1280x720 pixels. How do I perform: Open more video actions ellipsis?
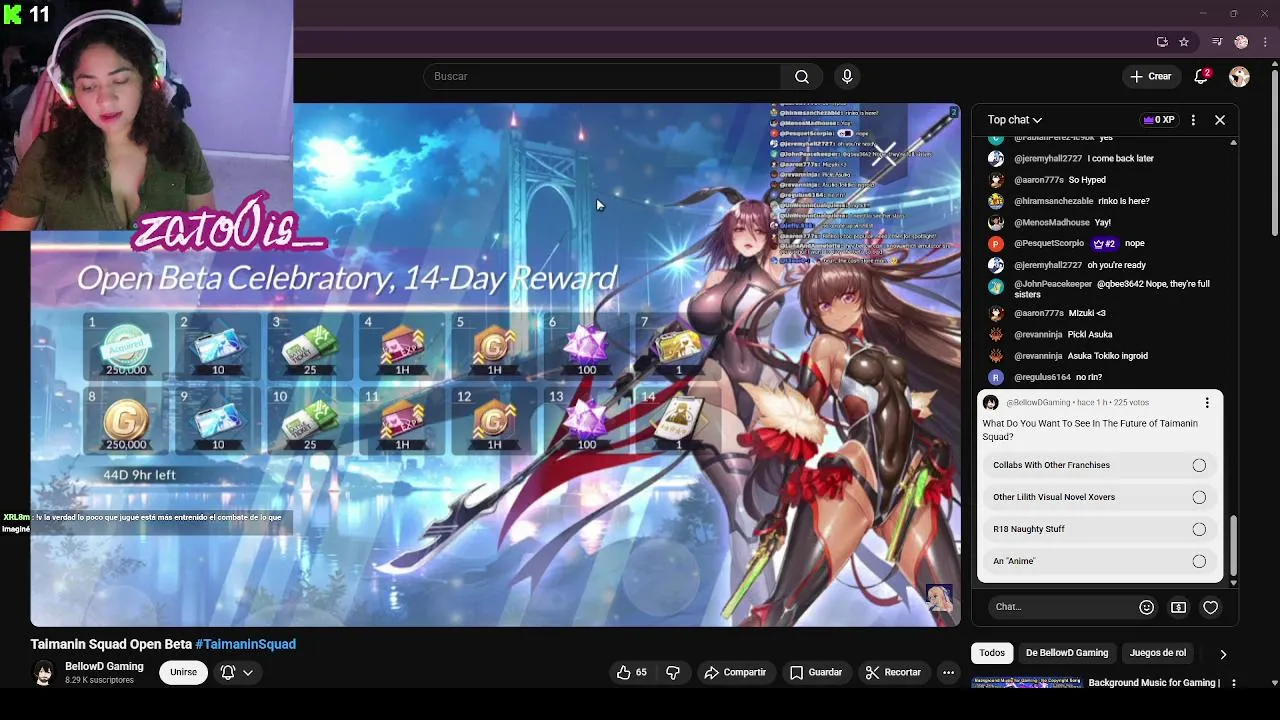948,673
